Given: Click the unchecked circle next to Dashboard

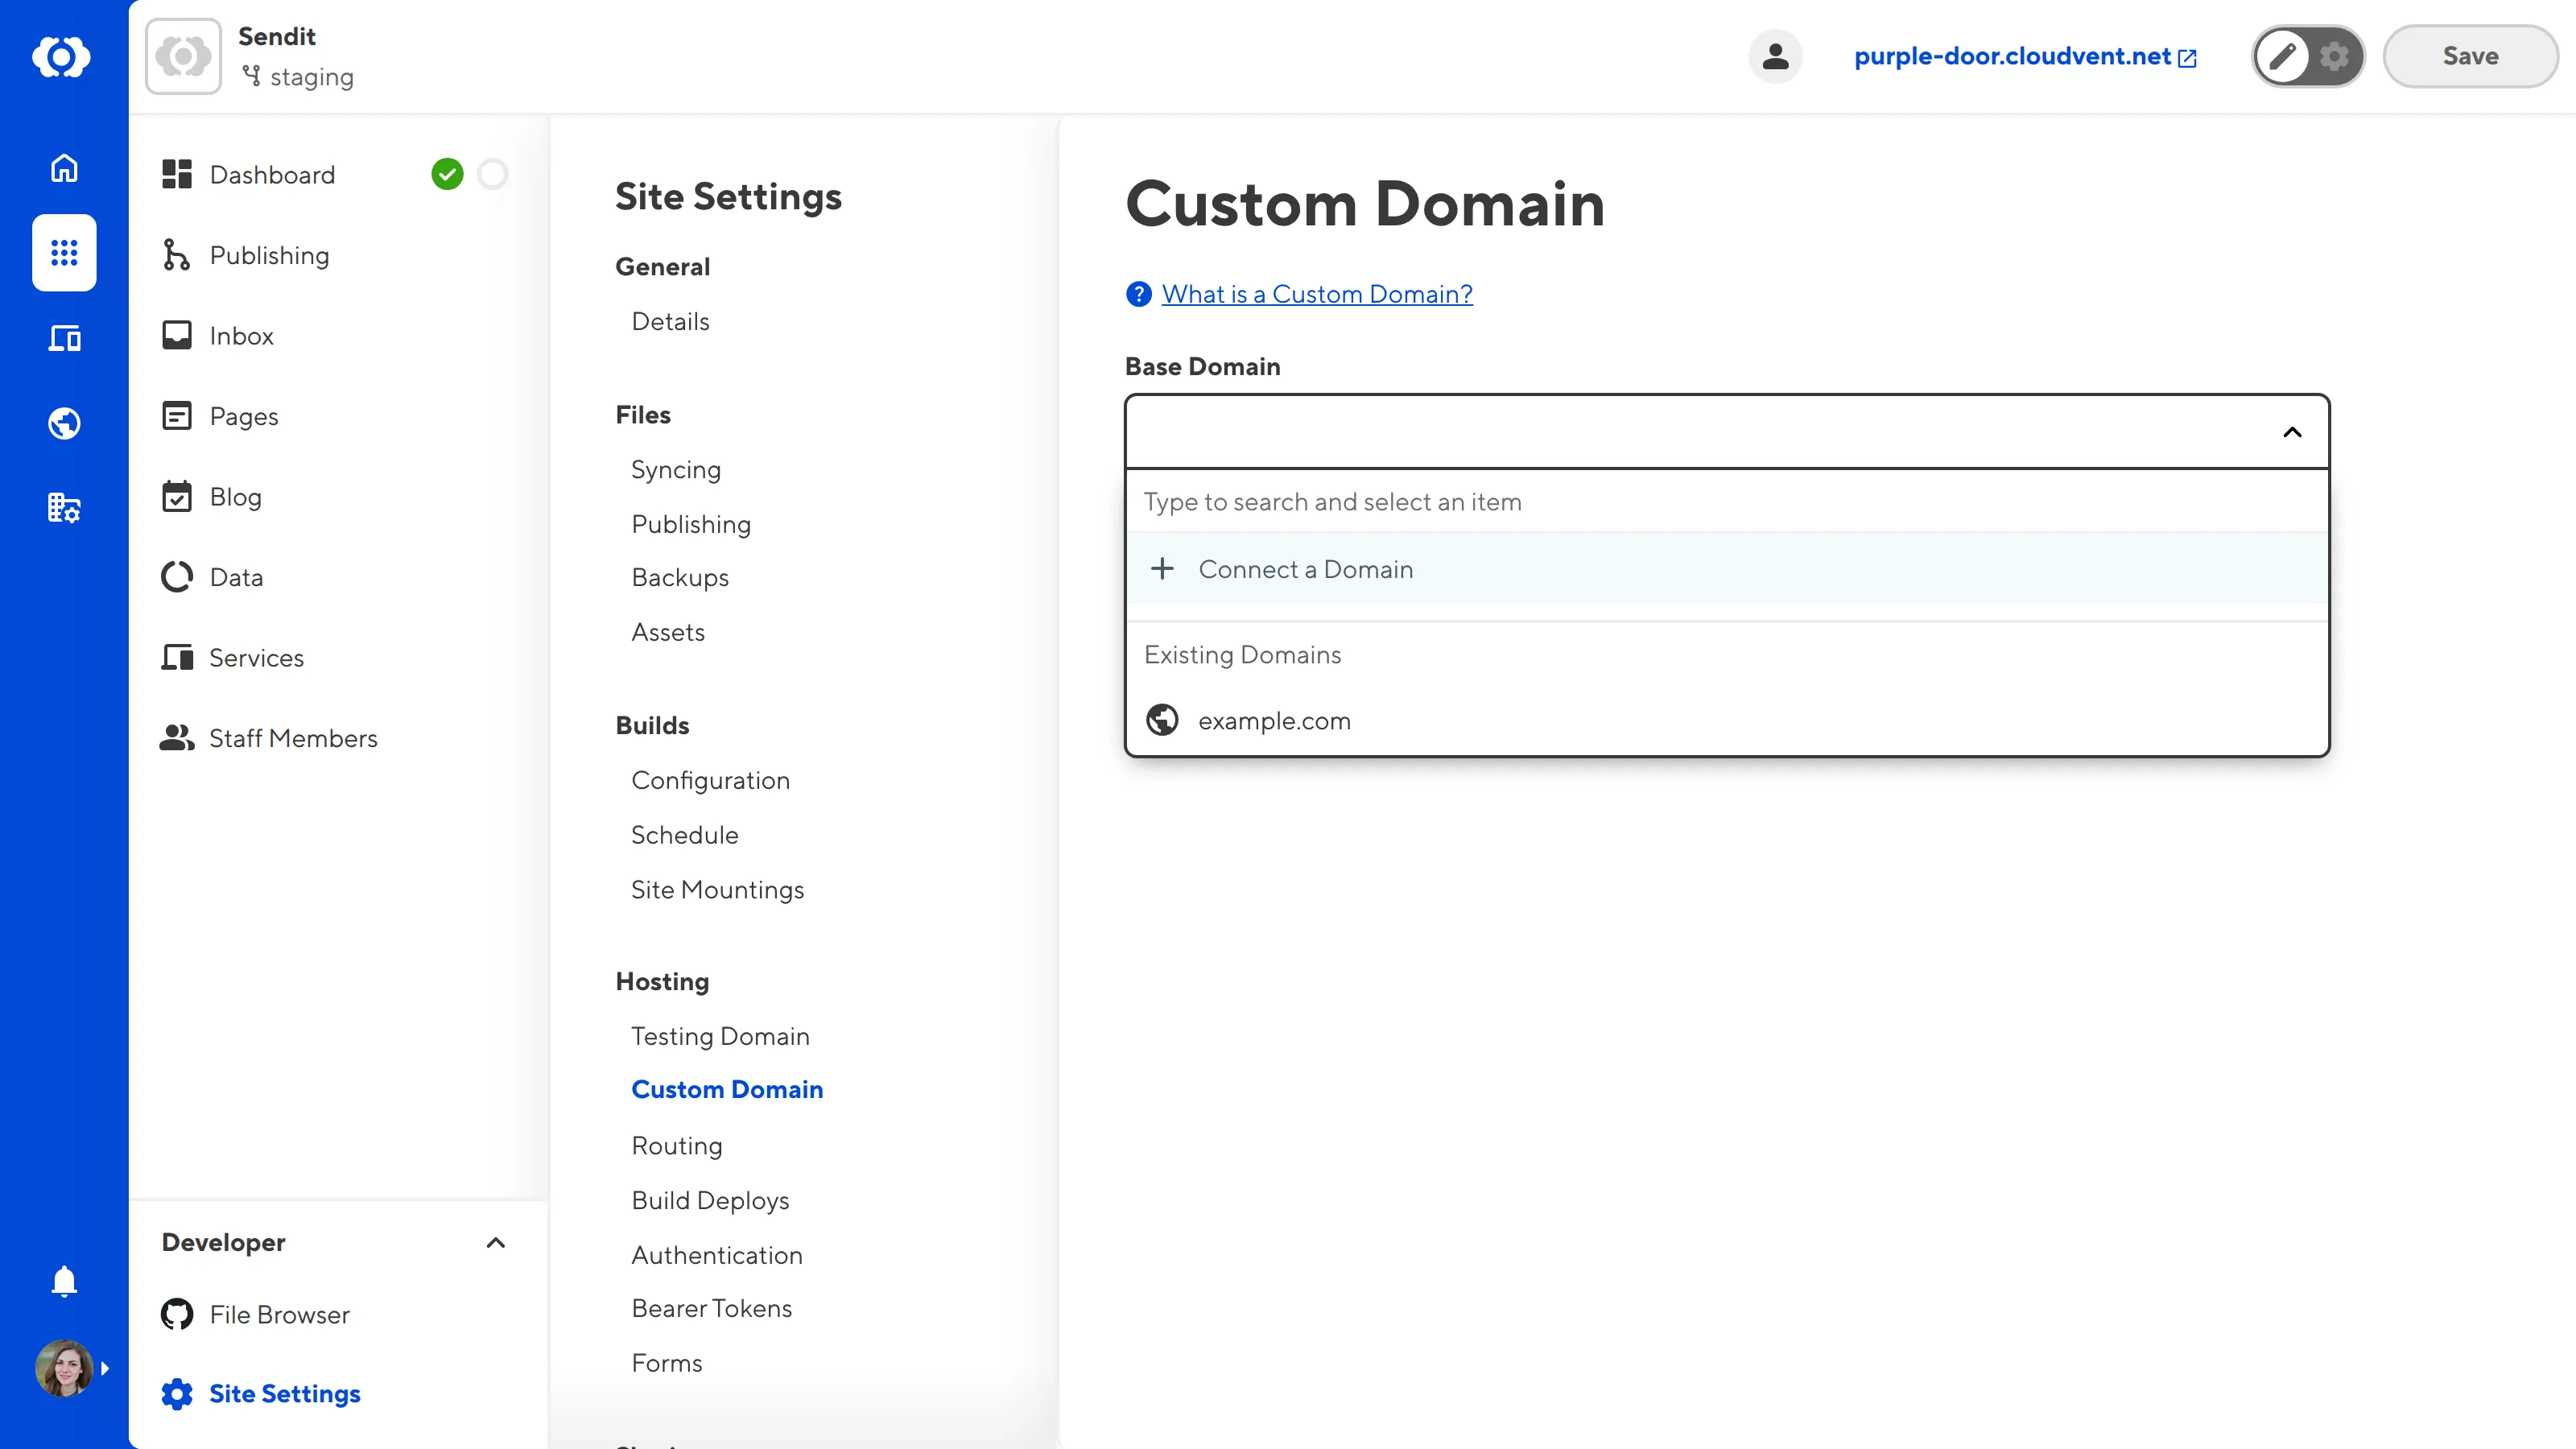Looking at the screenshot, I should click(x=493, y=174).
